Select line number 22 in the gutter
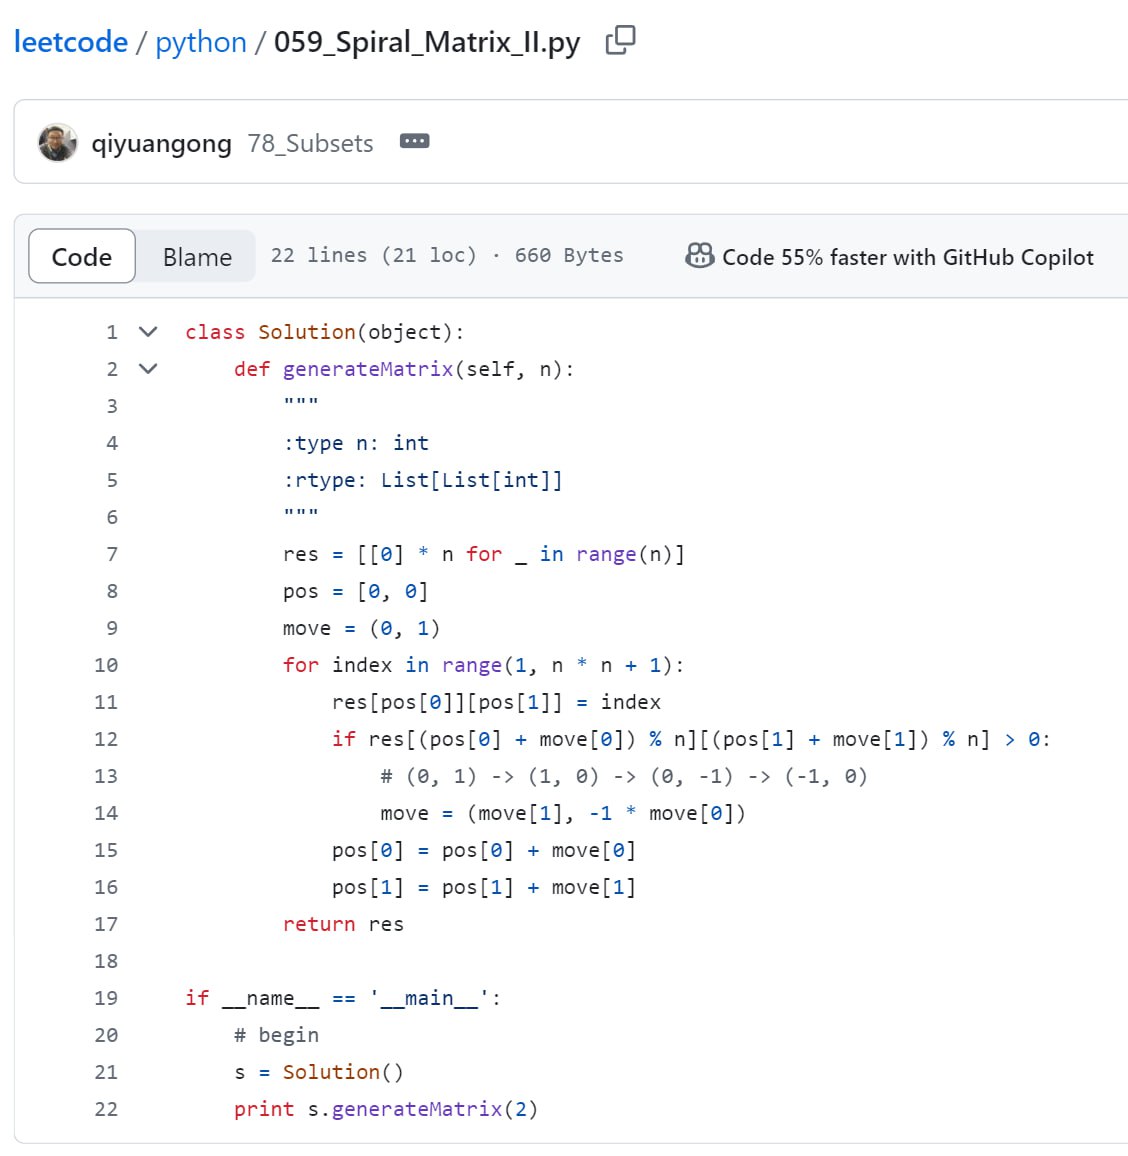 coord(105,1108)
